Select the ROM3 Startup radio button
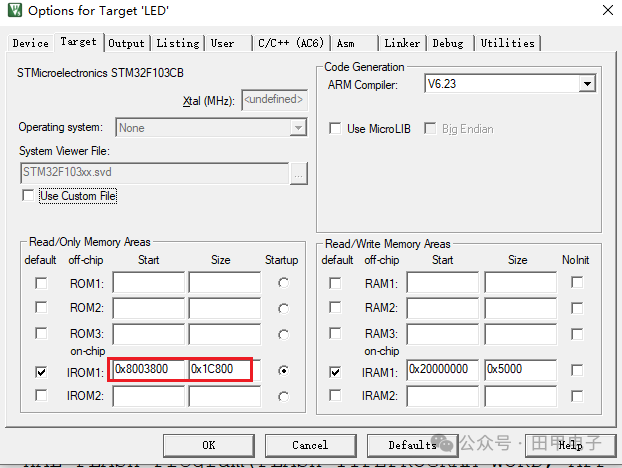 pos(283,334)
